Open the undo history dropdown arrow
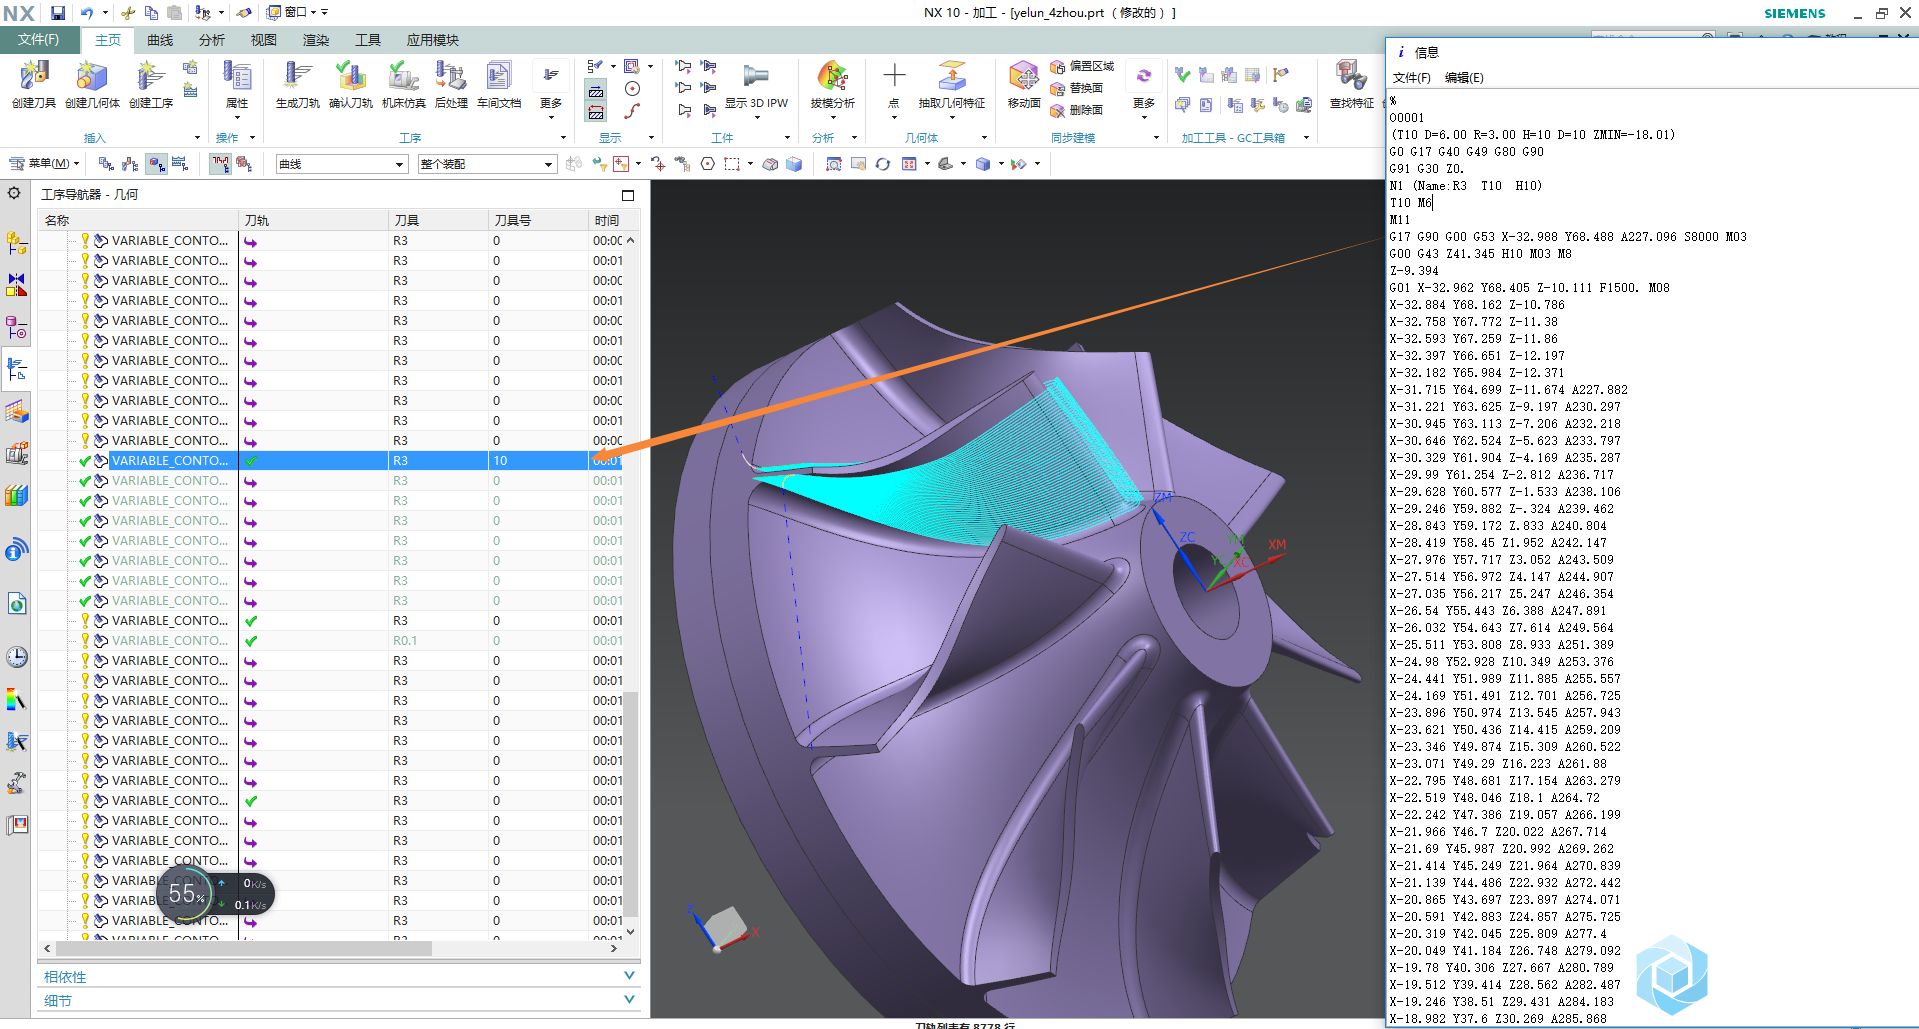1919x1029 pixels. pos(105,13)
